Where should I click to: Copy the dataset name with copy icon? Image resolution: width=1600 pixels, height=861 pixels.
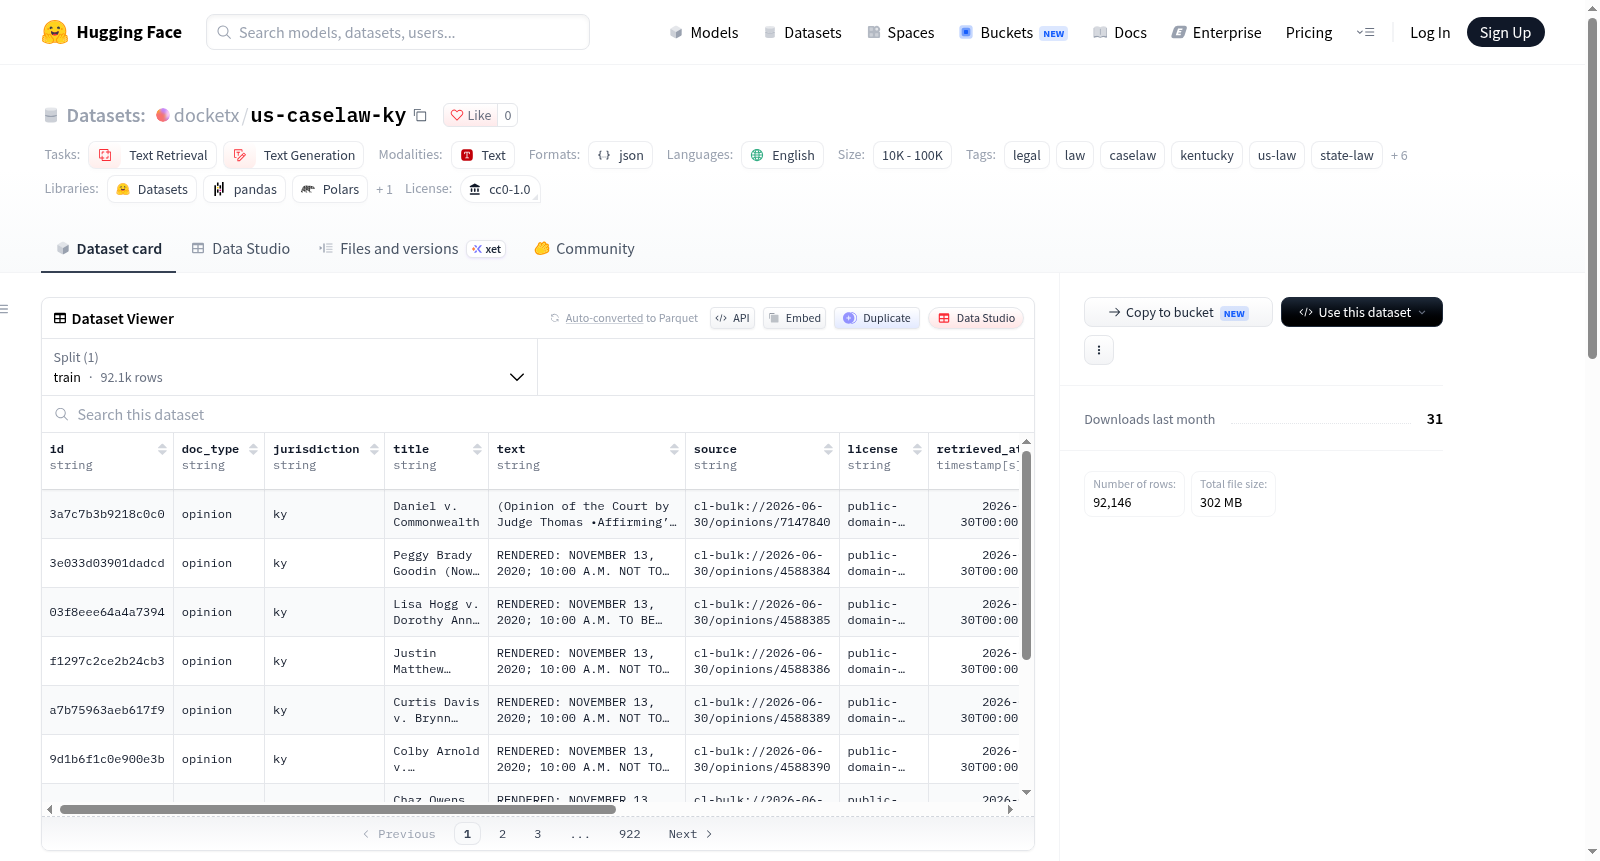click(x=421, y=115)
